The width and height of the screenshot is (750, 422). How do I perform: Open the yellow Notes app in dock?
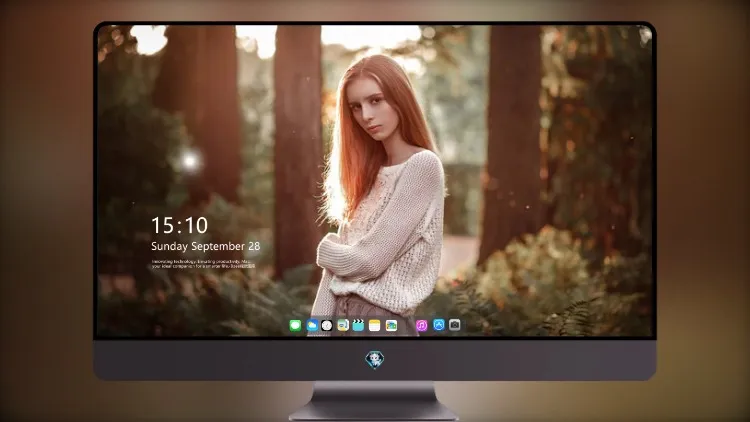pos(375,325)
